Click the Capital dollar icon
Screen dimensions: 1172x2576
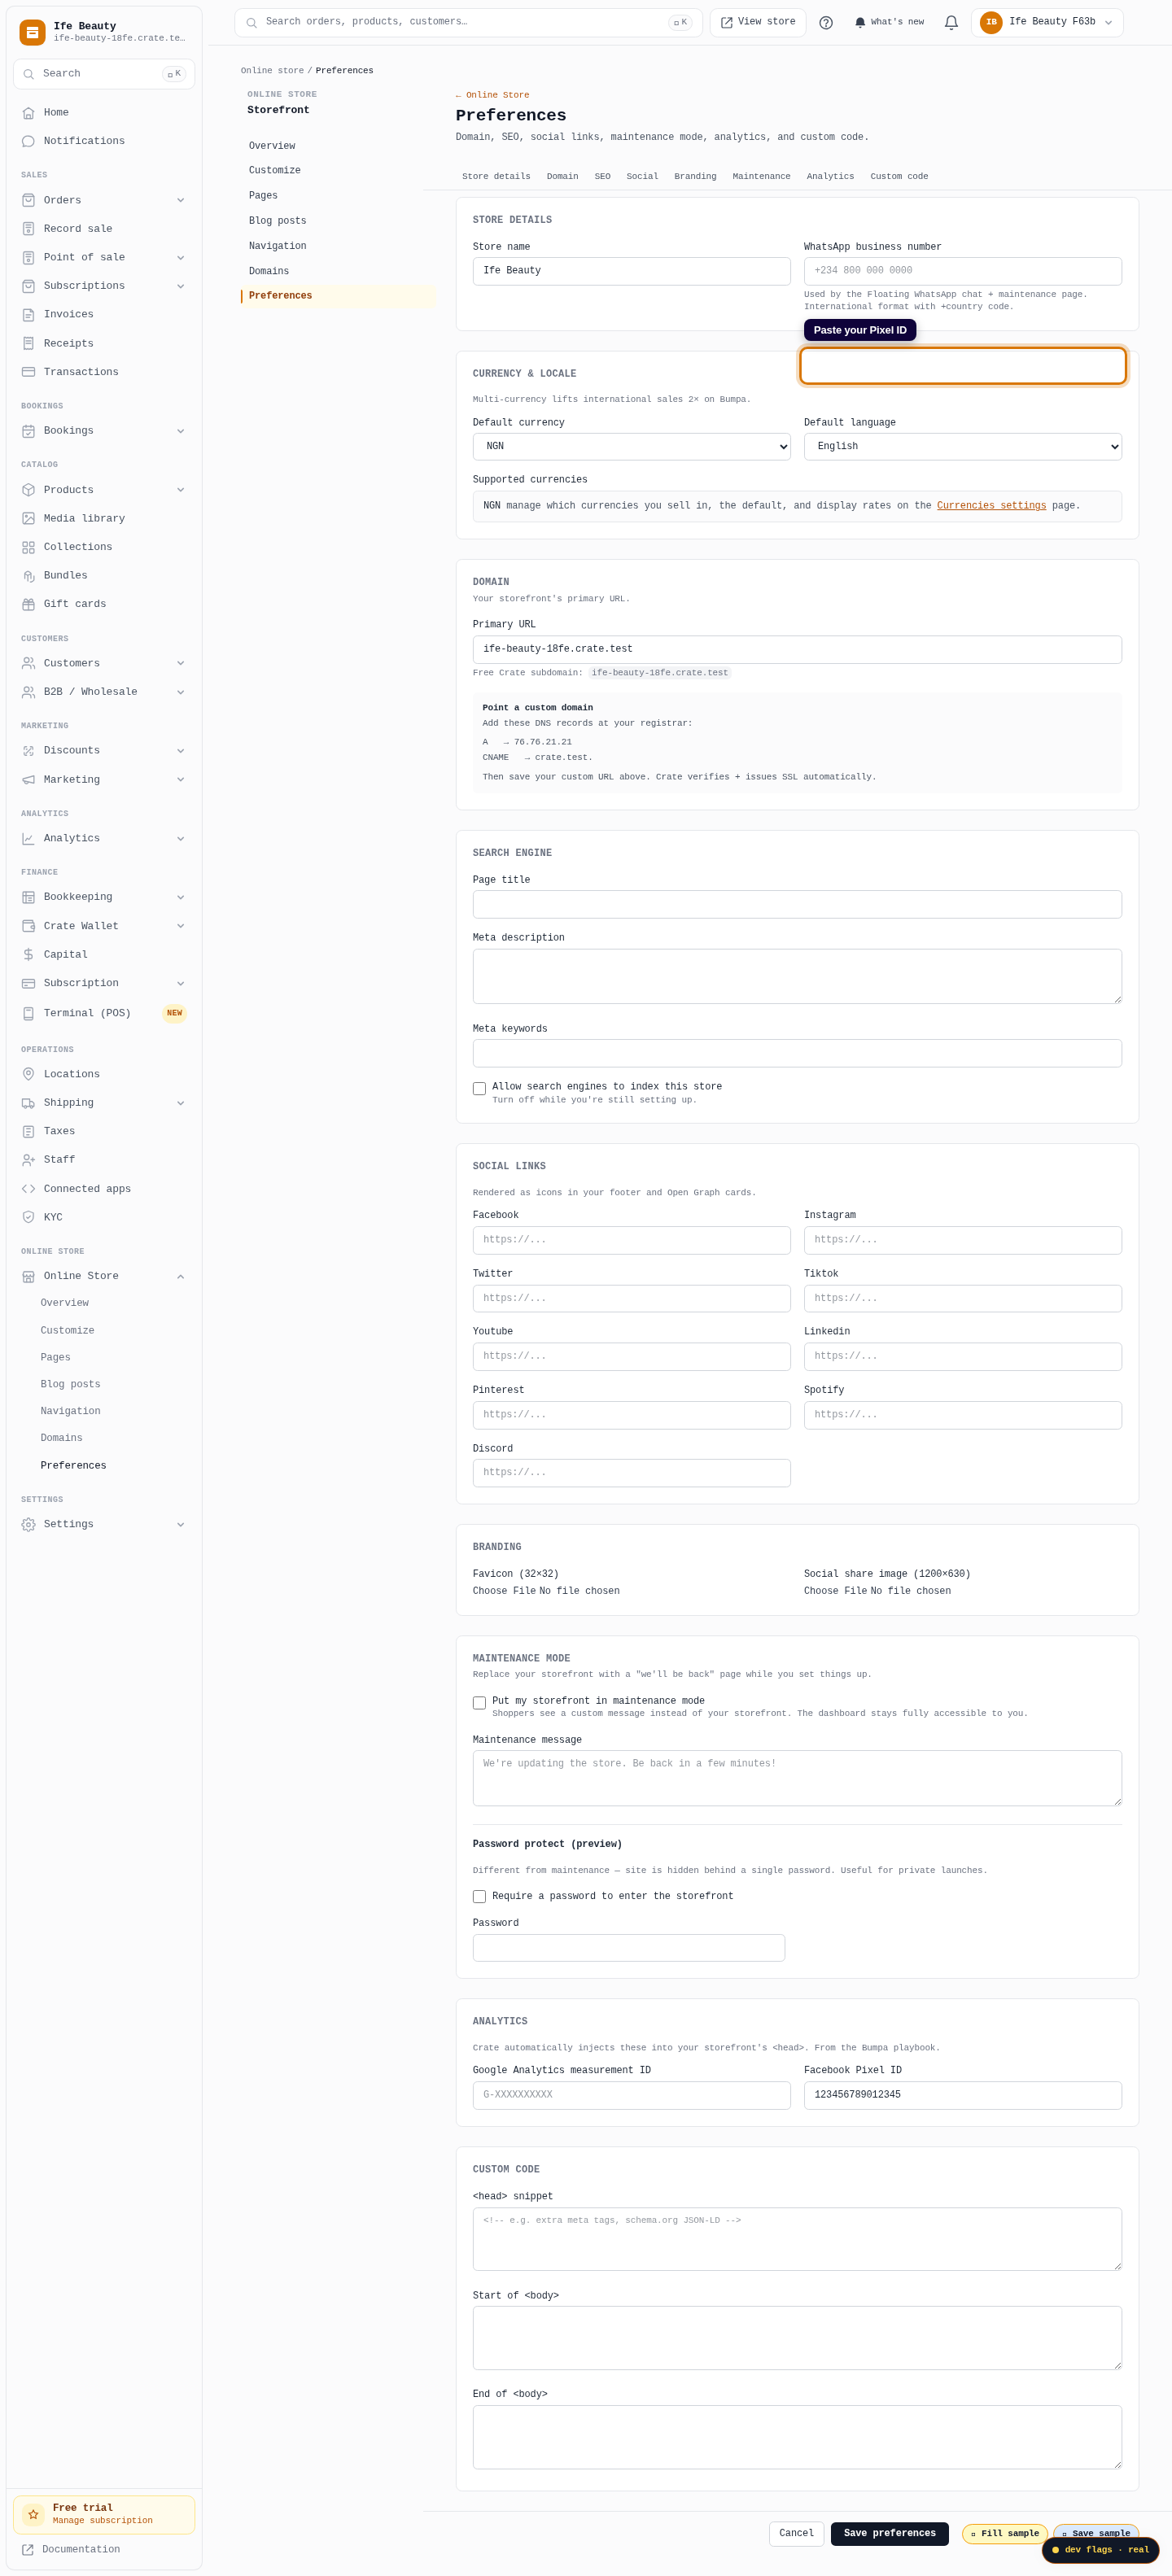28,955
